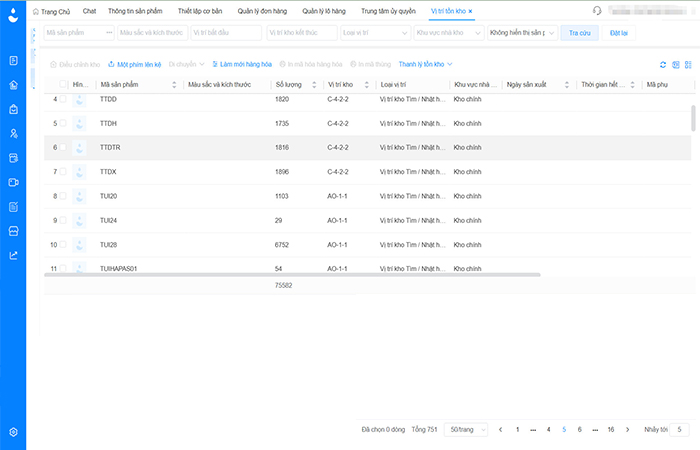Click the Tra cứu search button
Viewport: 700px width, 450px height.
click(x=574, y=33)
